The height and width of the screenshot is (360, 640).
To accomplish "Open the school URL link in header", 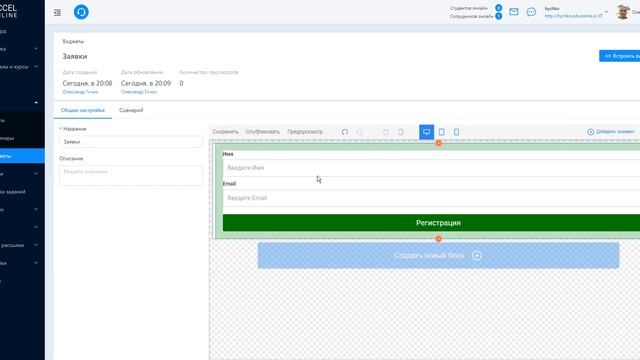I will point(573,16).
